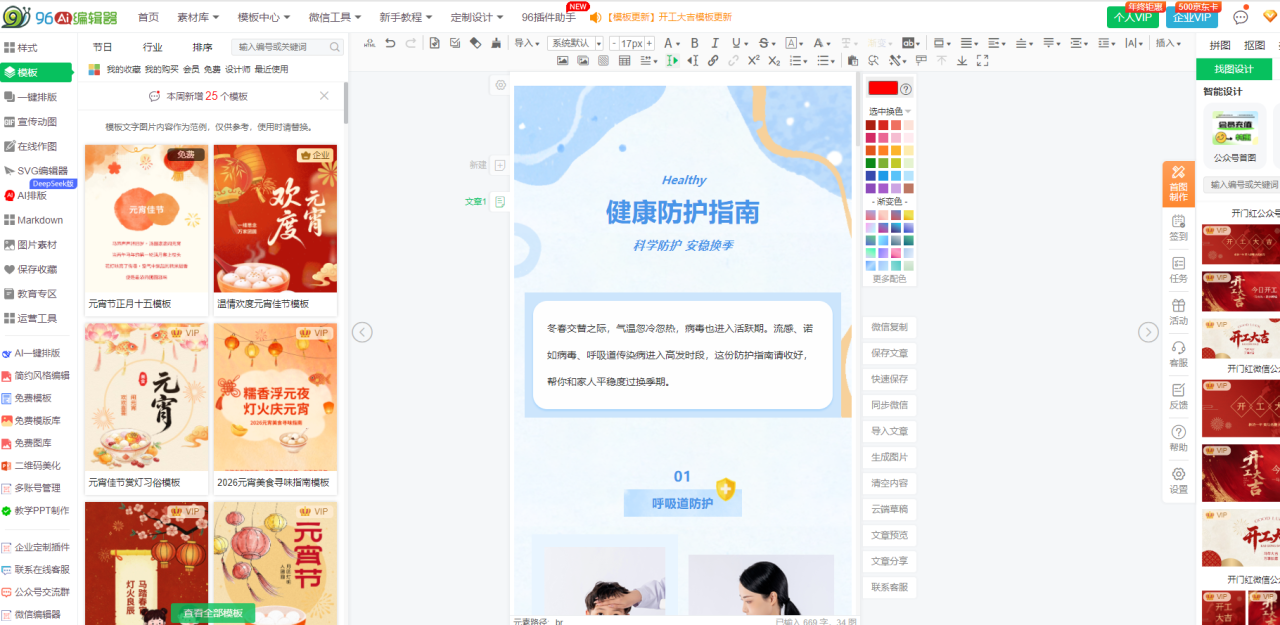Click the template search keyword field

coord(282,47)
